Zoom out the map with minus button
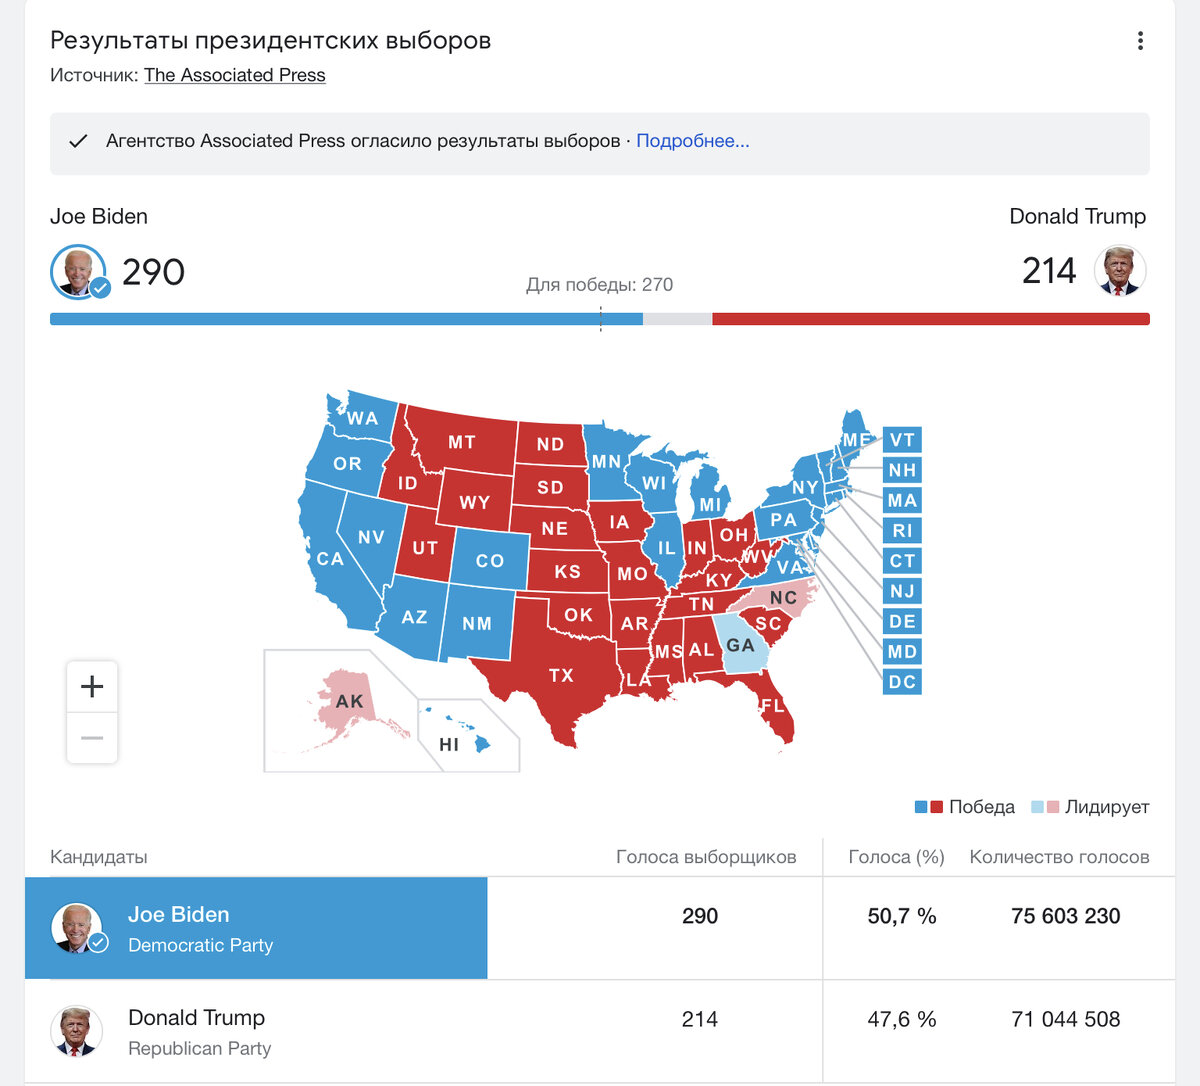The width and height of the screenshot is (1200, 1086). coord(92,738)
